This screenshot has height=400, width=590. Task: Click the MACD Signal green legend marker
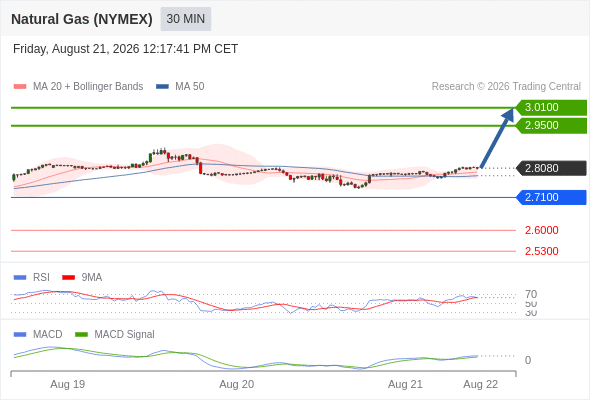click(81, 335)
